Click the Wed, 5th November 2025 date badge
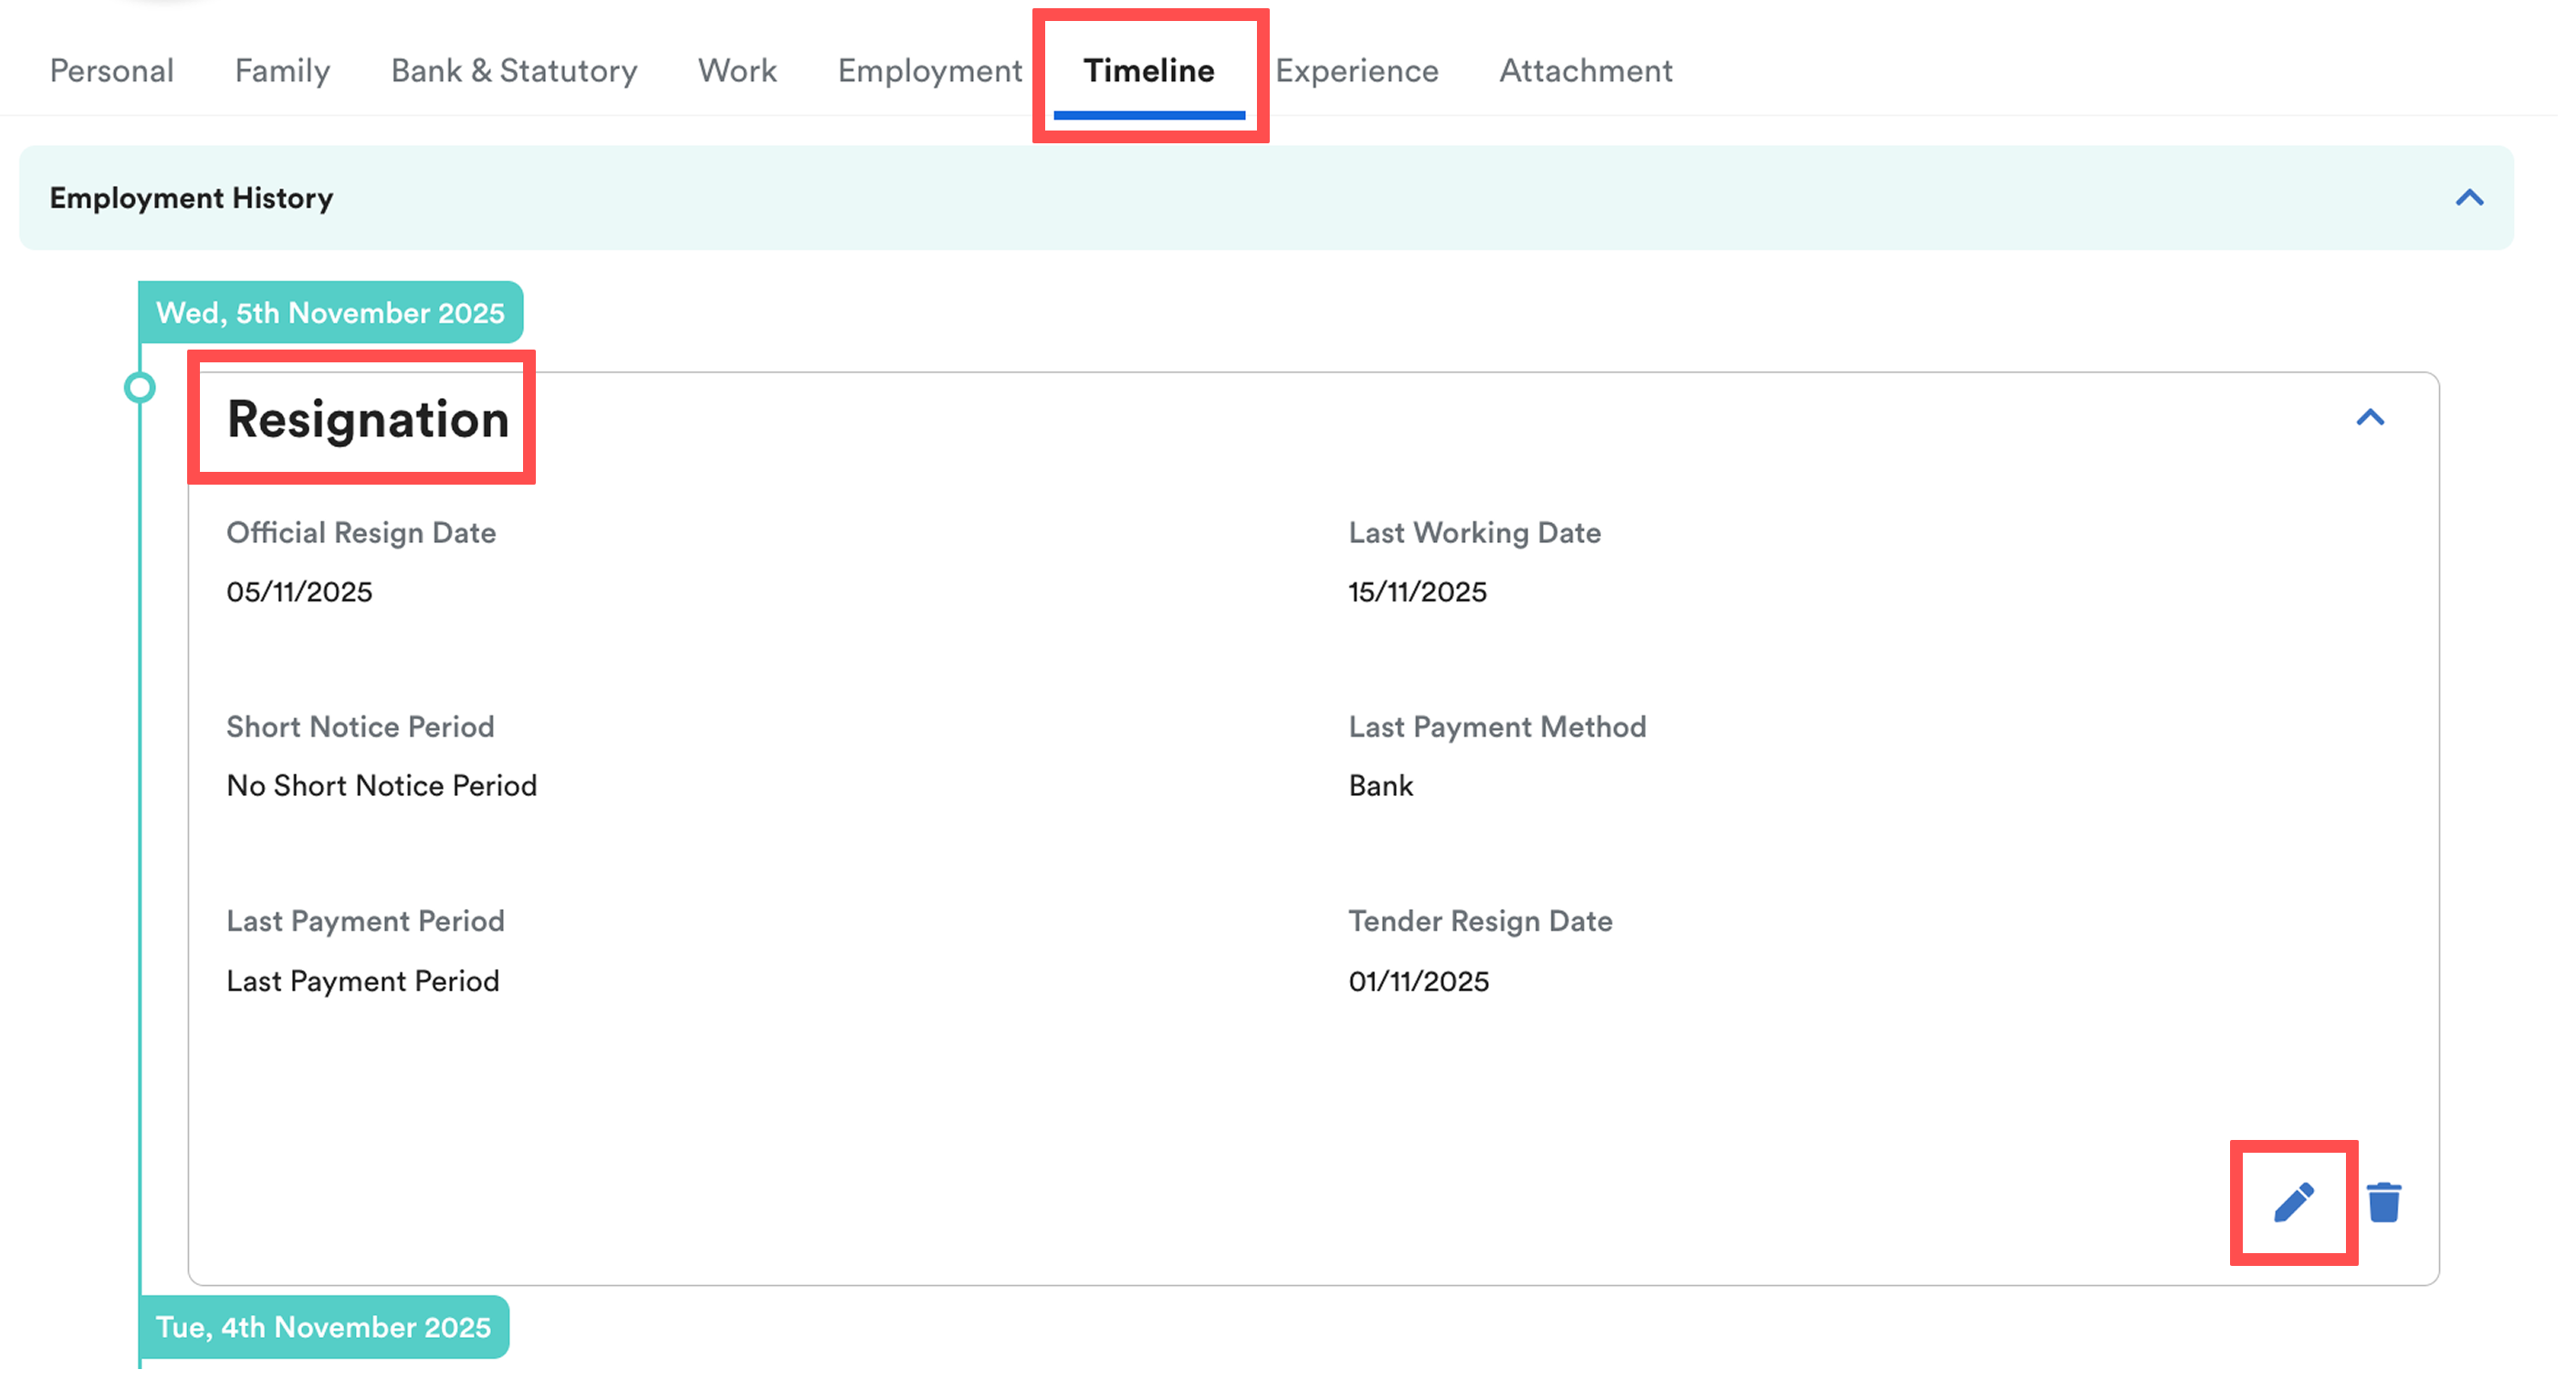The height and width of the screenshot is (1380, 2576). (330, 313)
